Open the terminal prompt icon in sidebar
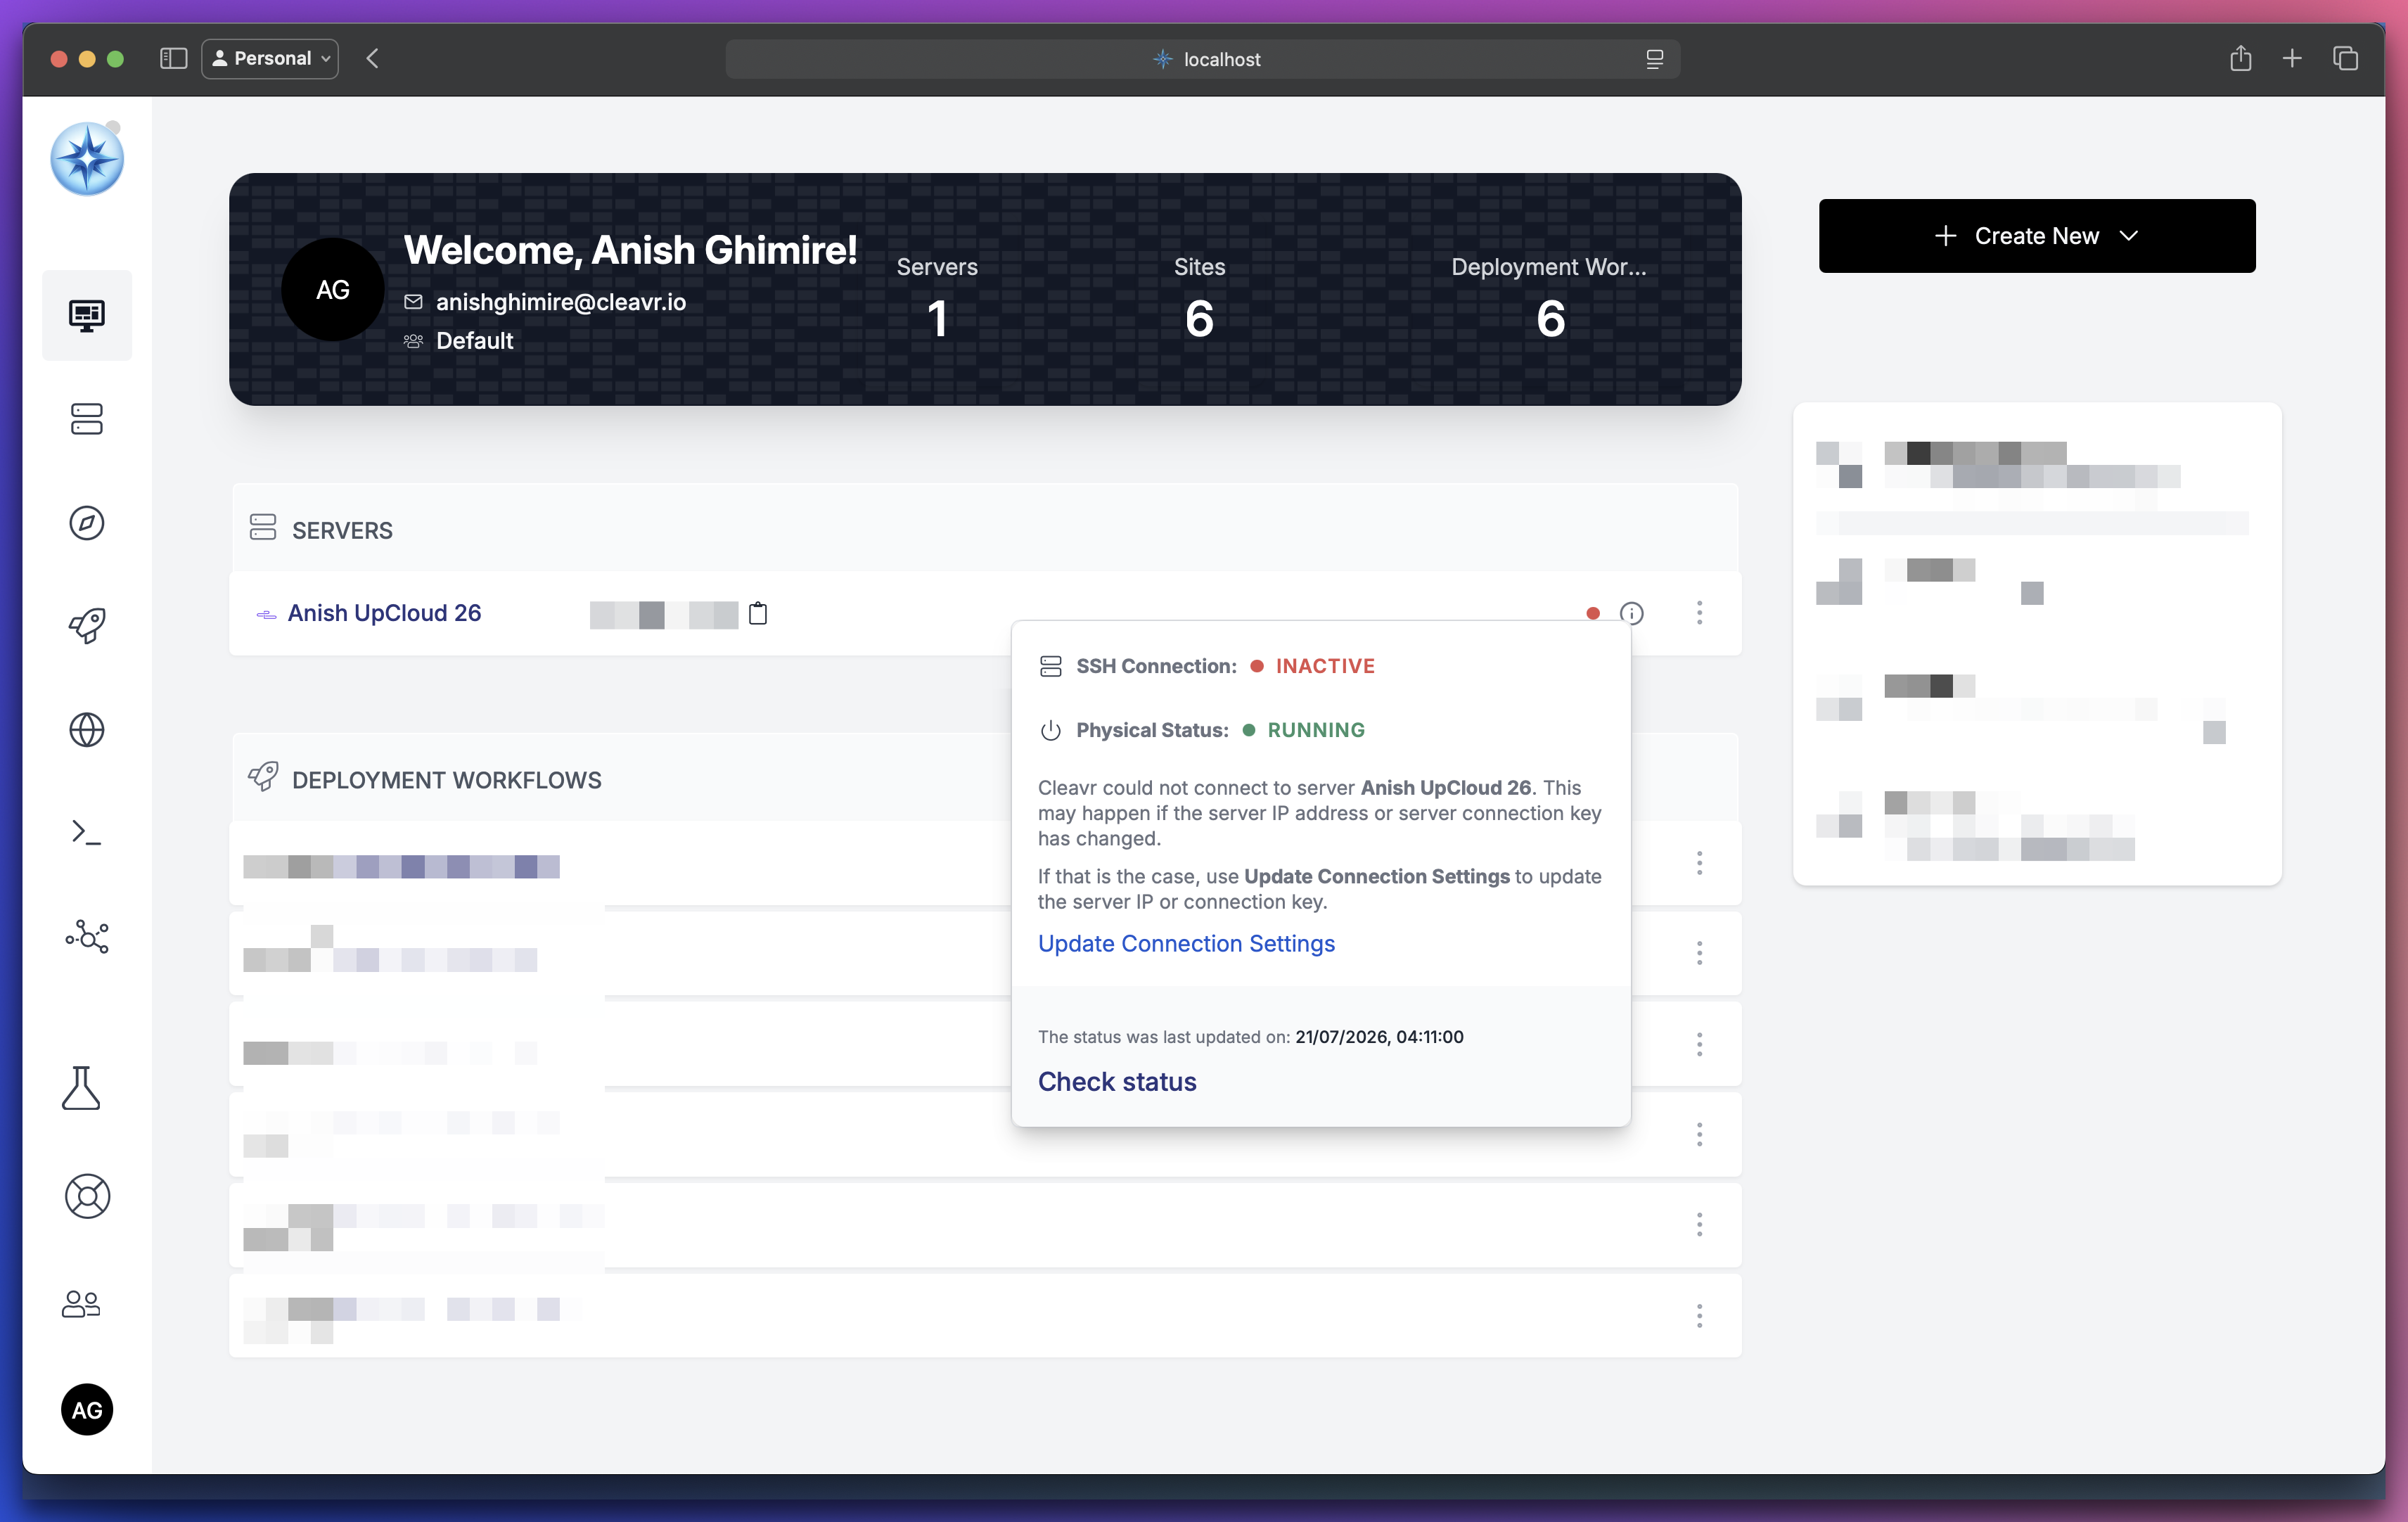 [x=87, y=832]
